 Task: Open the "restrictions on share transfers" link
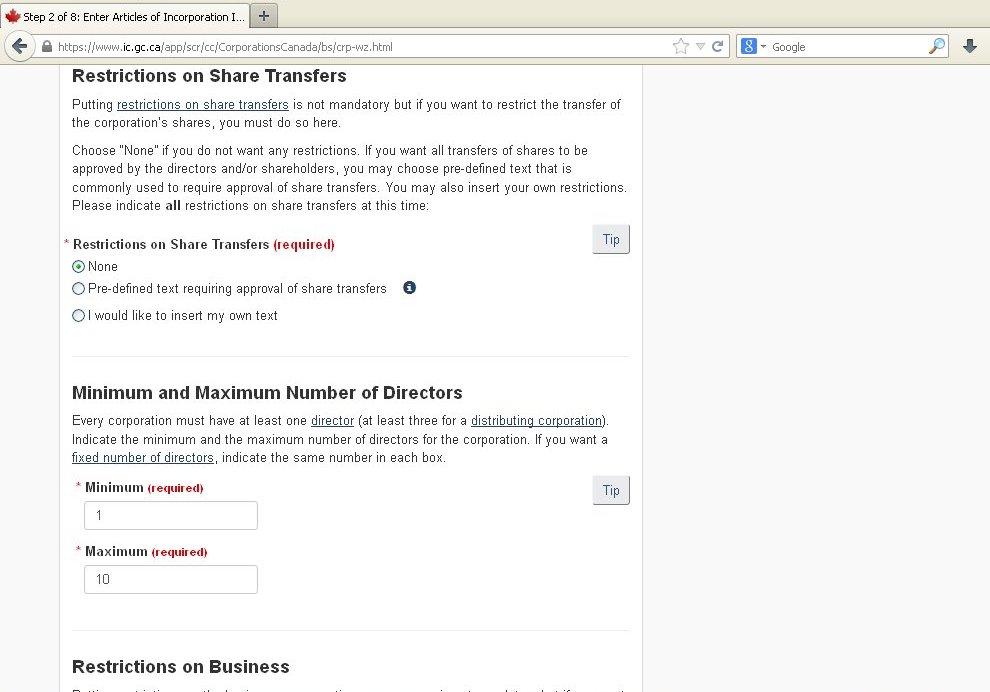click(202, 105)
